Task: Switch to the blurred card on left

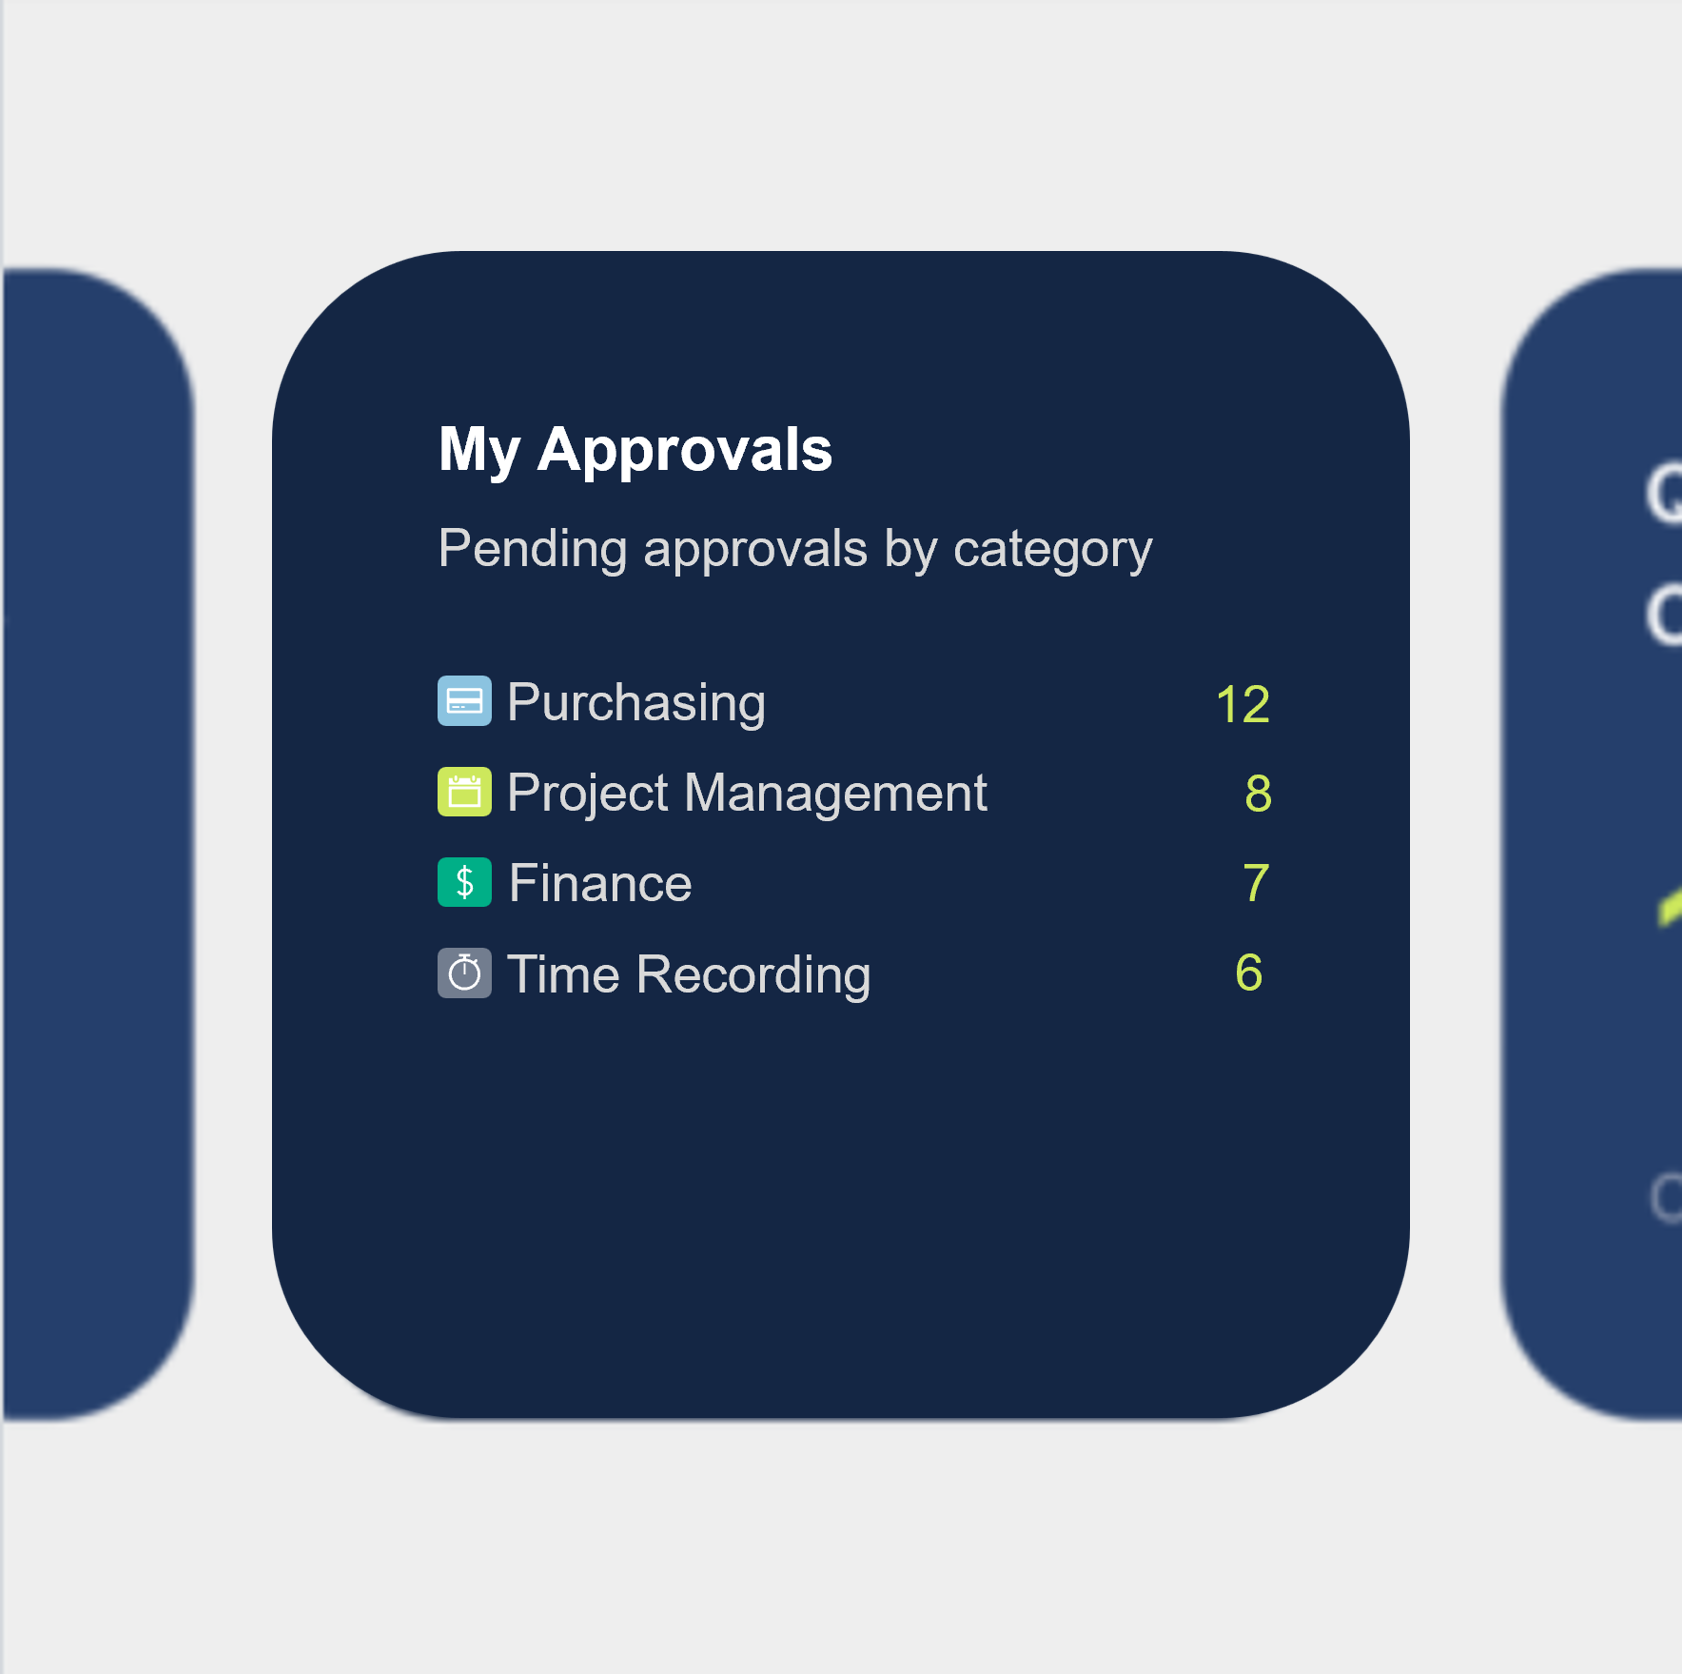Action: [x=98, y=844]
